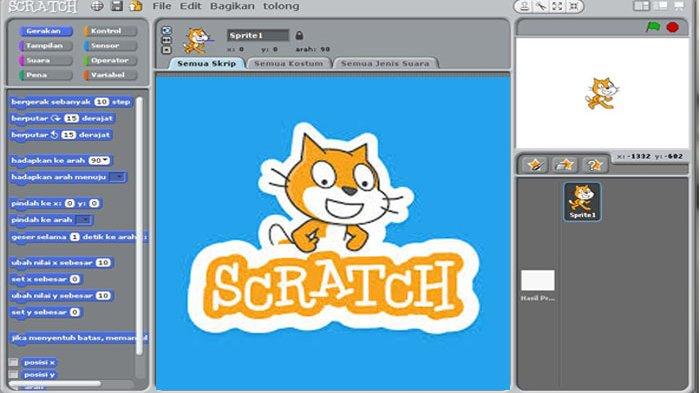This screenshot has height=393, width=700.
Task: Click the set x sebesar value field
Action: click(x=75, y=279)
